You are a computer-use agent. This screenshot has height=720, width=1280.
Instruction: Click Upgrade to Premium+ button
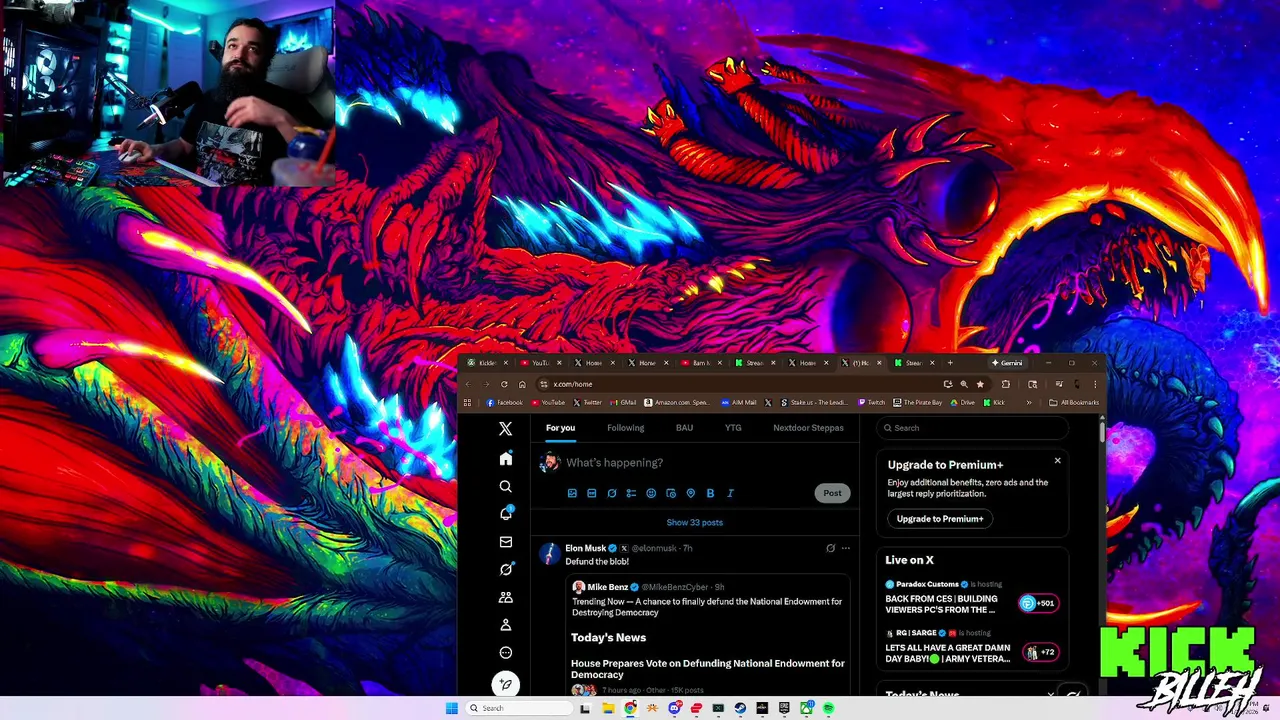click(x=940, y=519)
